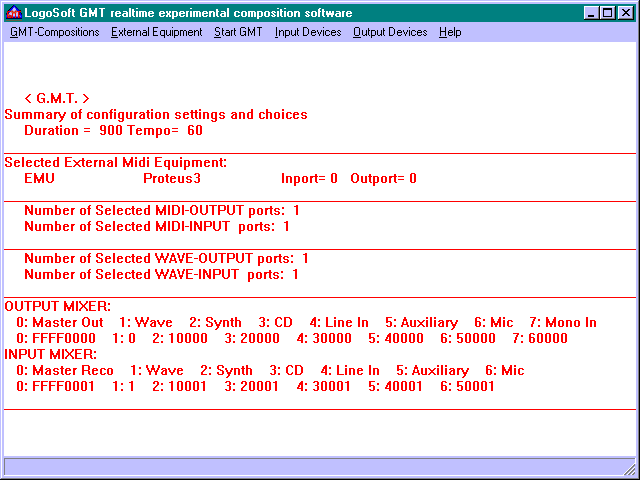
Task: Click the Duration and Tempo settings line
Action: [x=113, y=130]
